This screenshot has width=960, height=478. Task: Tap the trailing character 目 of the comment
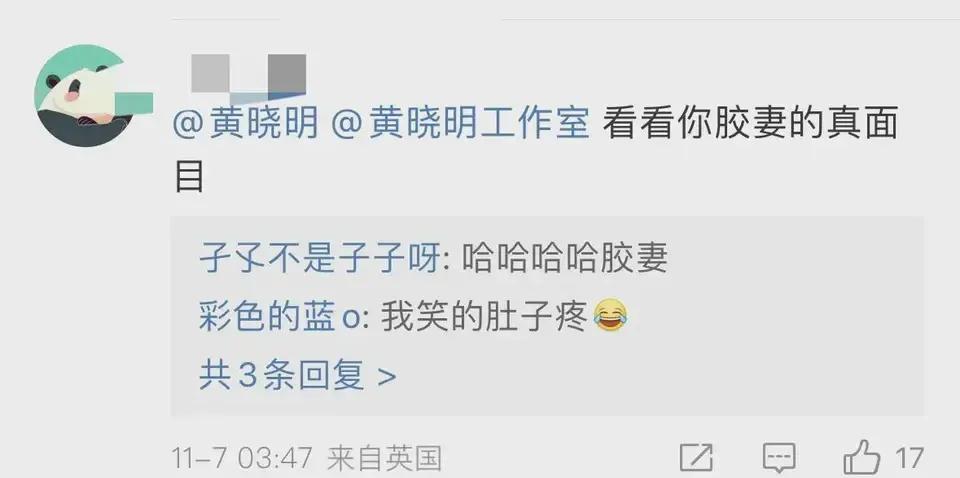189,176
